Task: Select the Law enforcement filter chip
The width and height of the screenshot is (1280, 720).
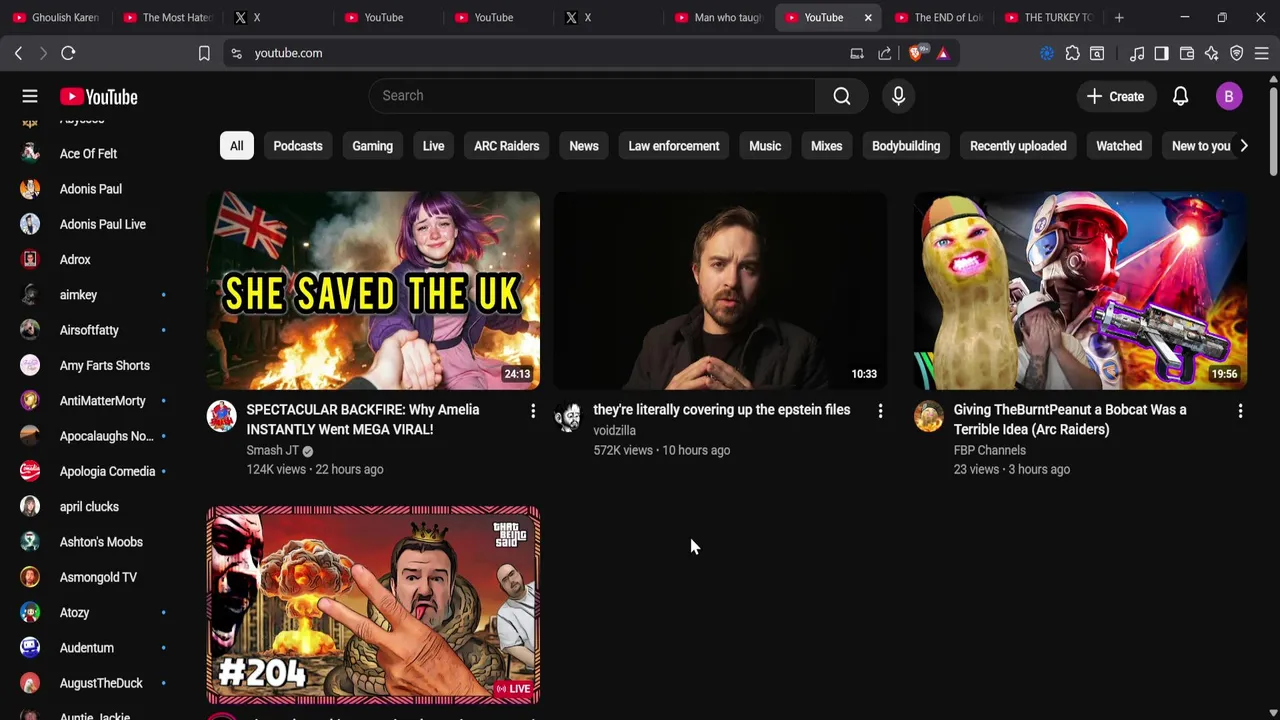Action: [x=673, y=146]
